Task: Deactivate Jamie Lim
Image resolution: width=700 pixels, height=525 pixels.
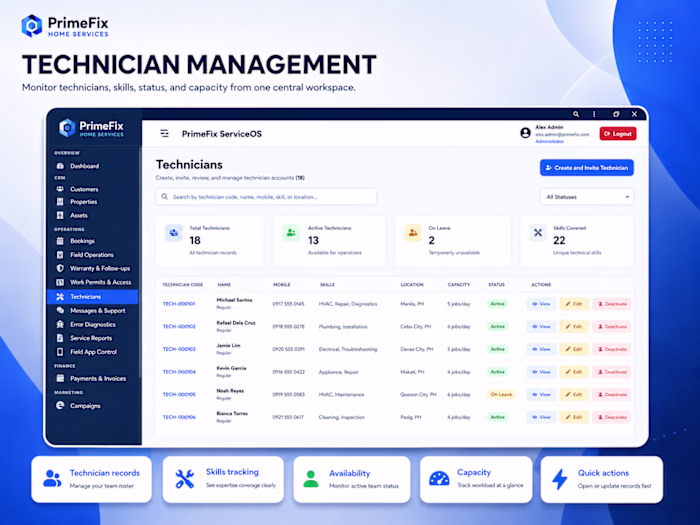Action: (x=612, y=349)
